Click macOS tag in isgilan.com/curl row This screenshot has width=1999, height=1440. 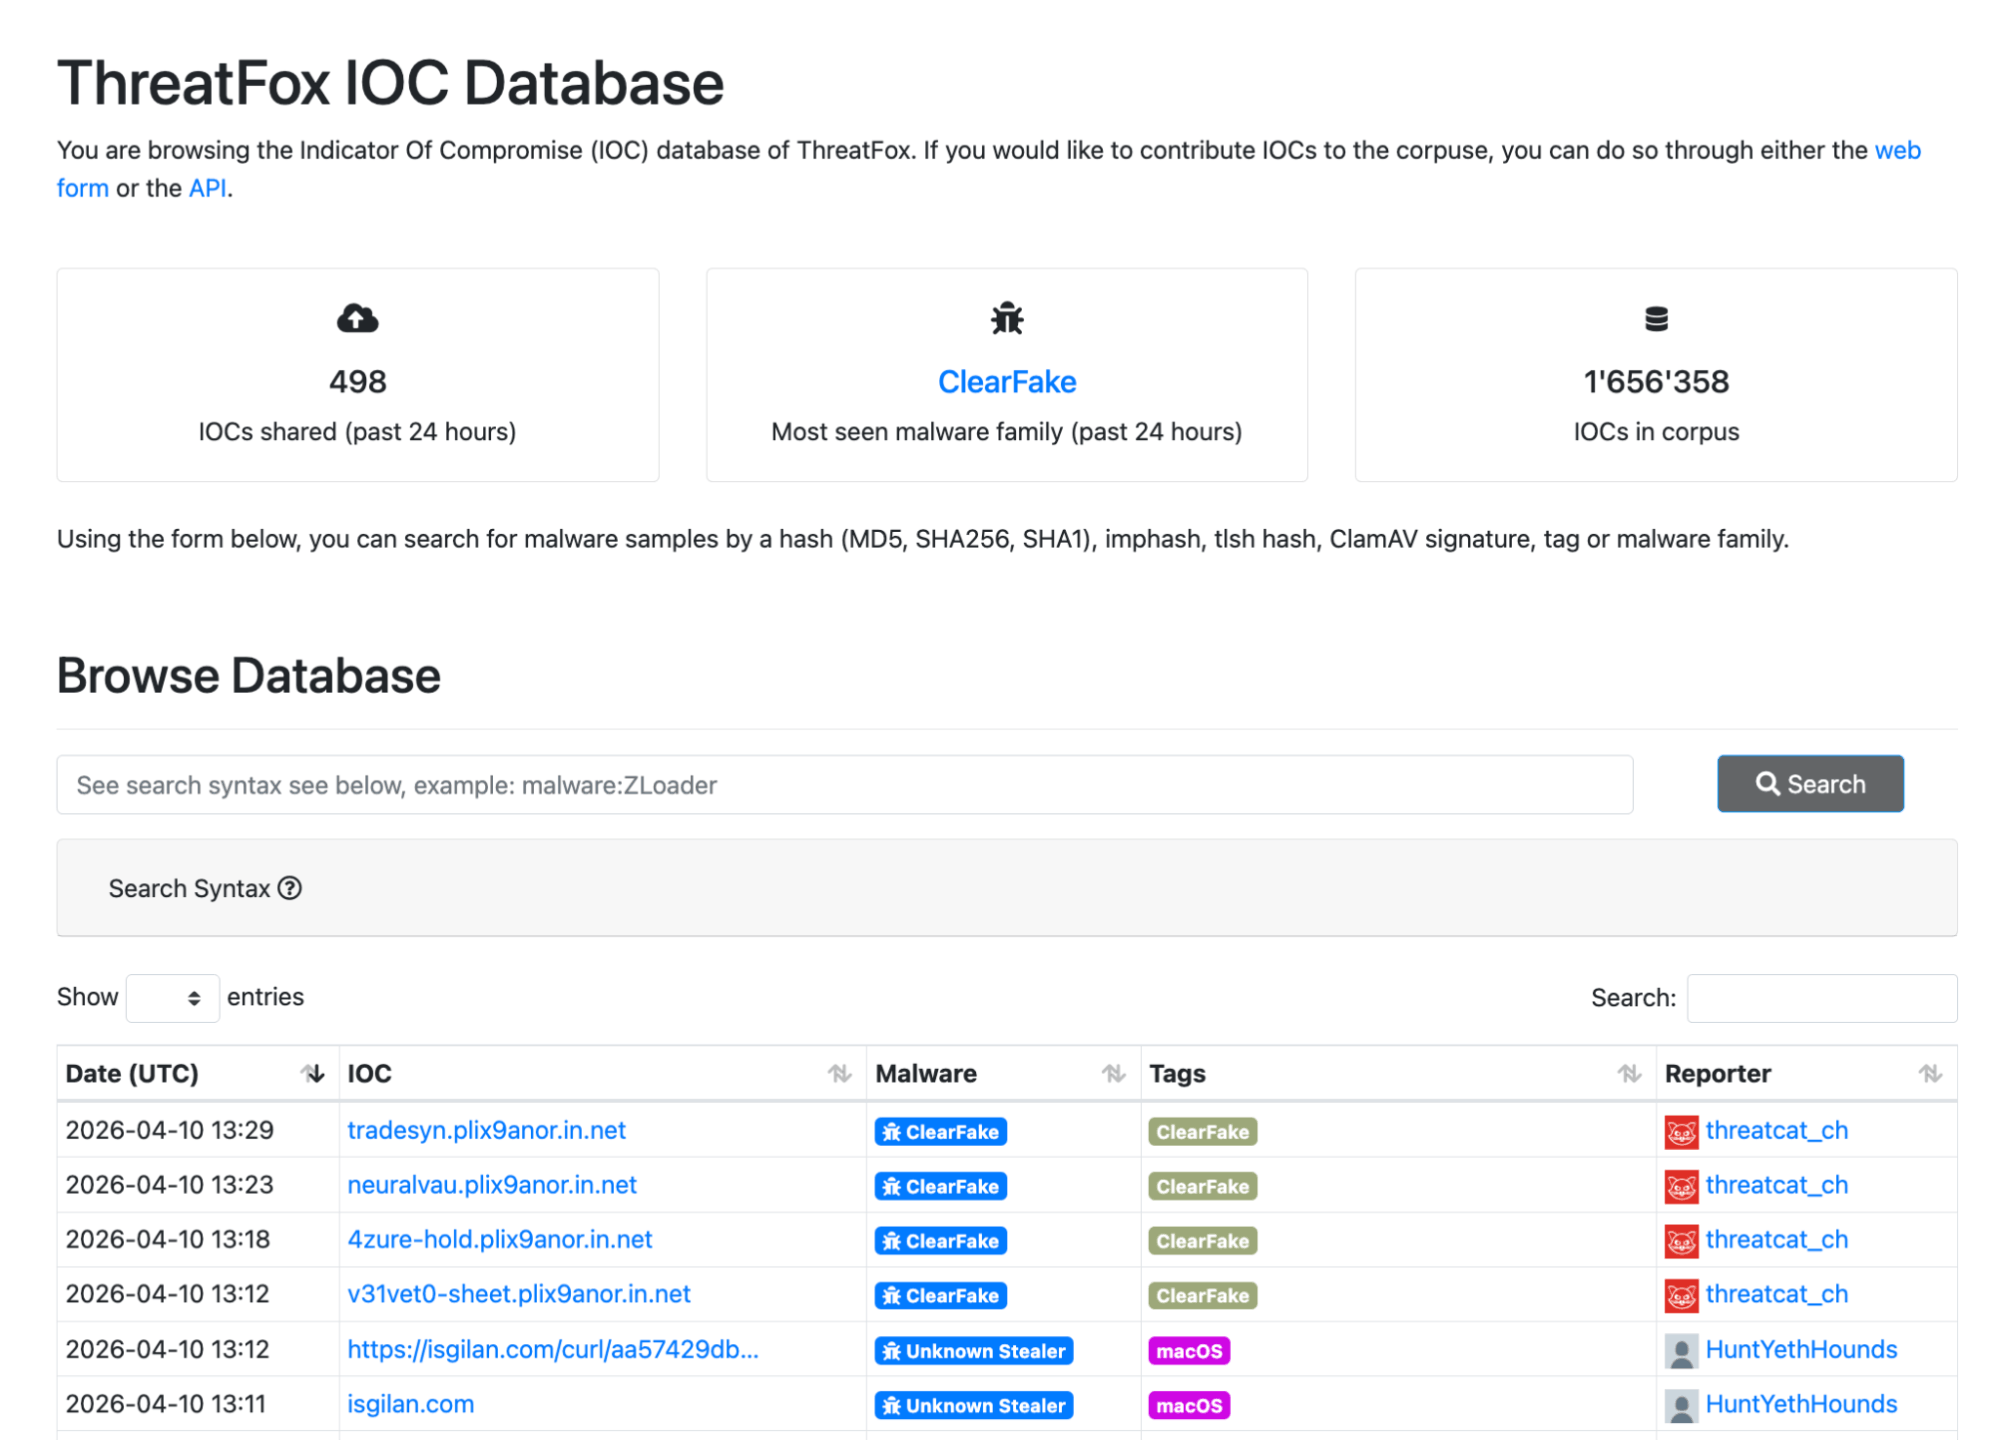coord(1189,1350)
